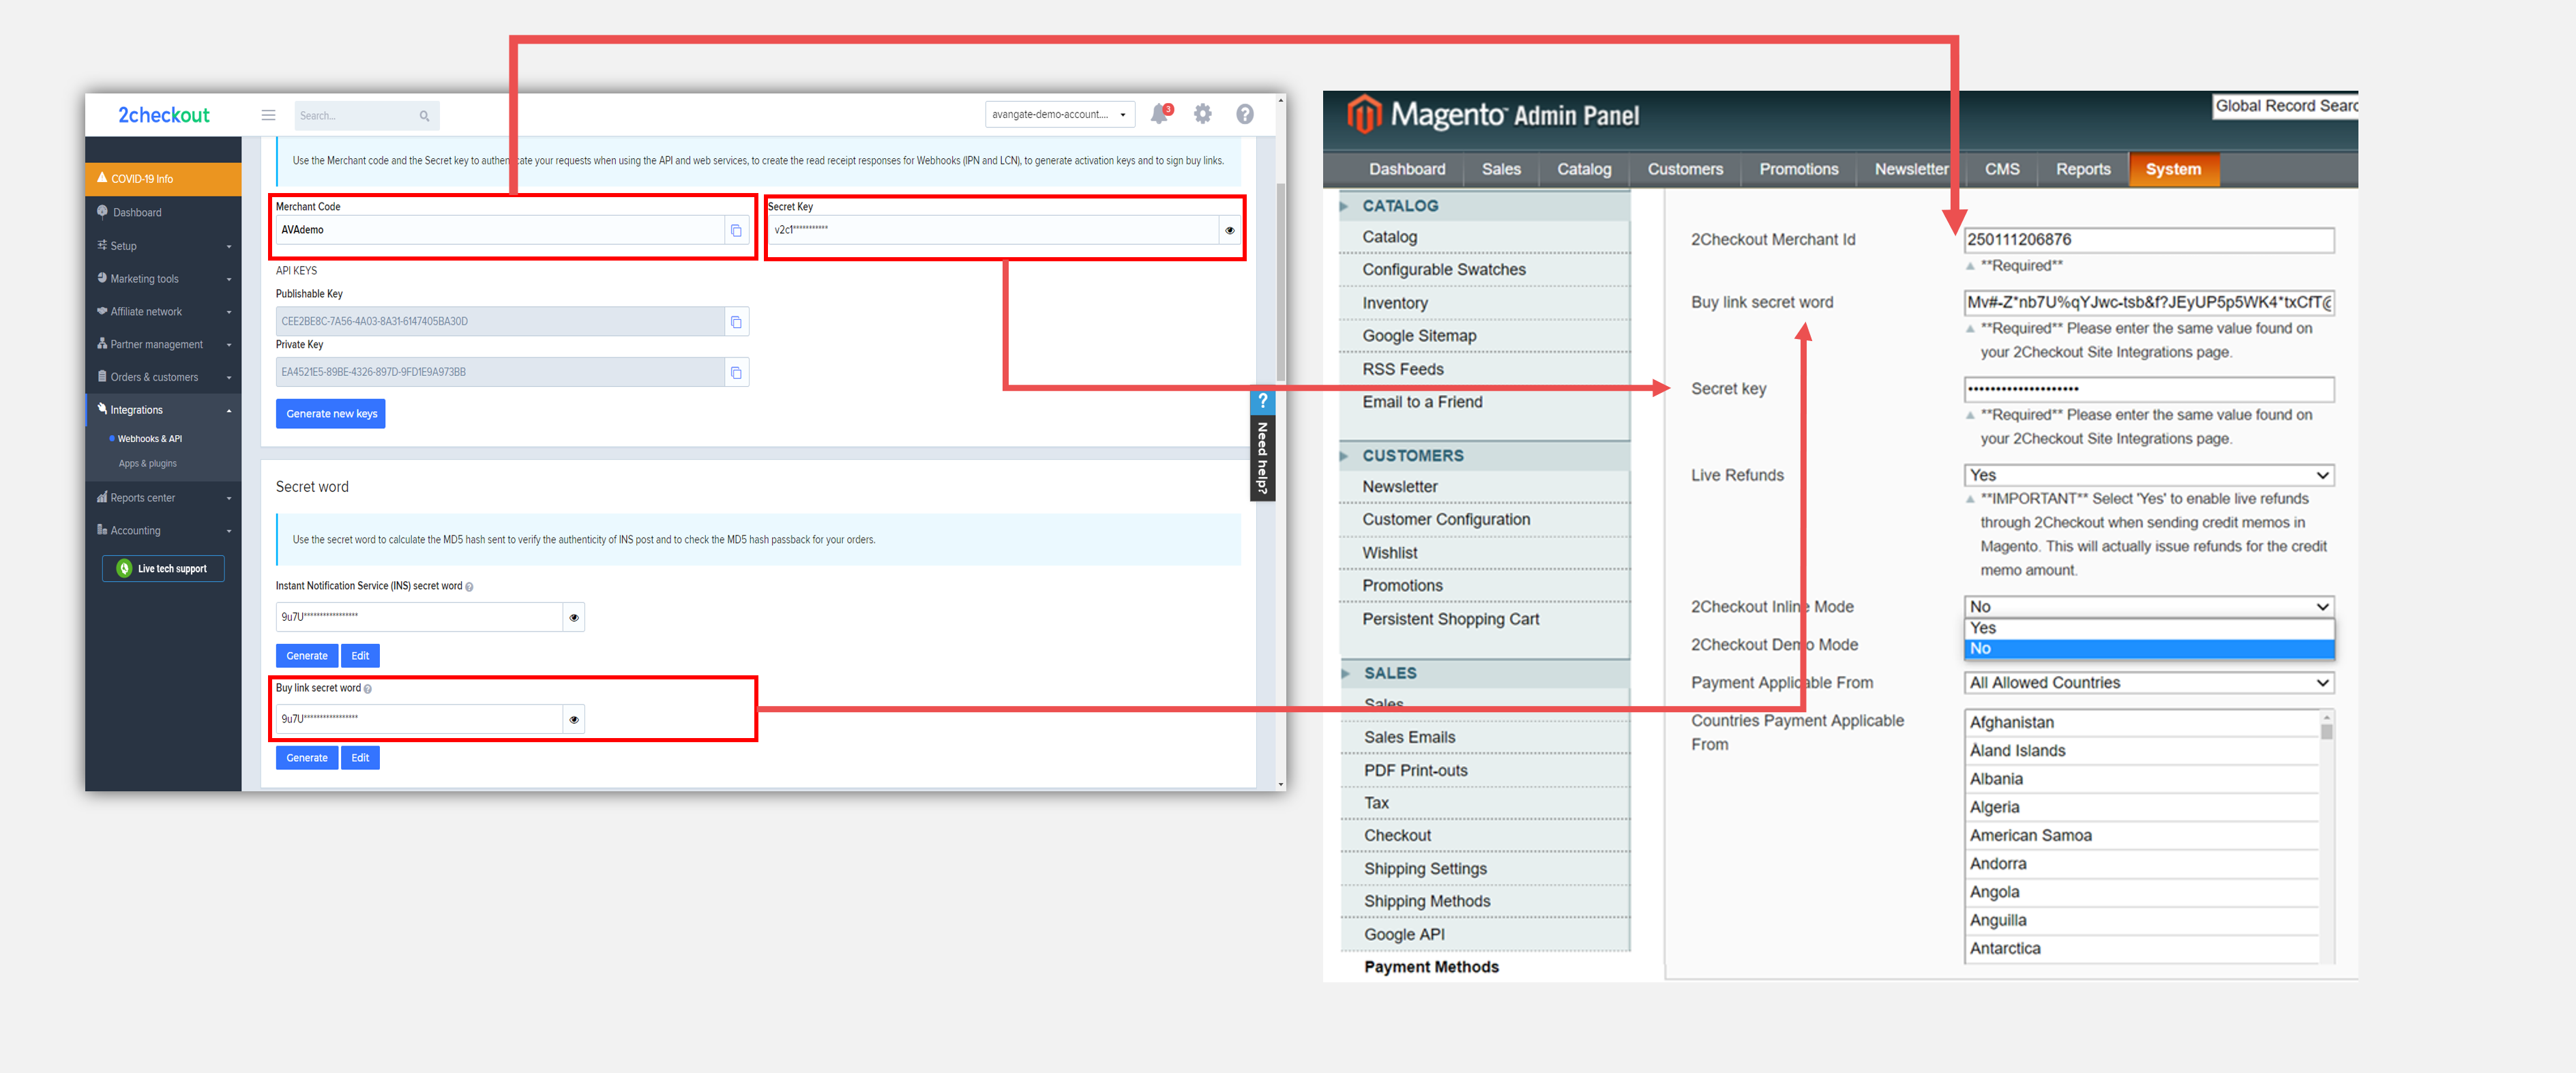Open the avangate-demo-account dropdown
Screen dimensions: 2576x1073
pyautogui.click(x=1060, y=114)
